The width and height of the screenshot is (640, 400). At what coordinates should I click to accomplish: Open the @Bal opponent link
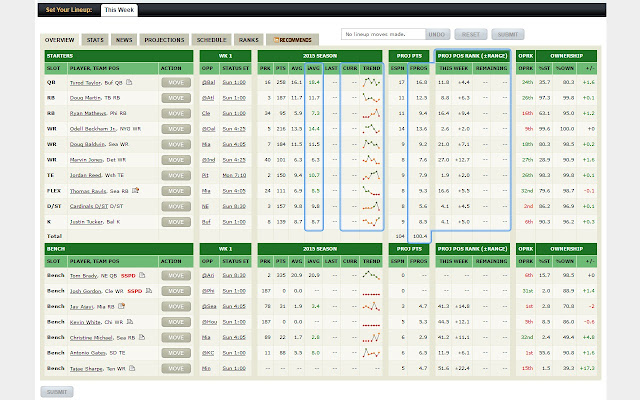[208, 82]
